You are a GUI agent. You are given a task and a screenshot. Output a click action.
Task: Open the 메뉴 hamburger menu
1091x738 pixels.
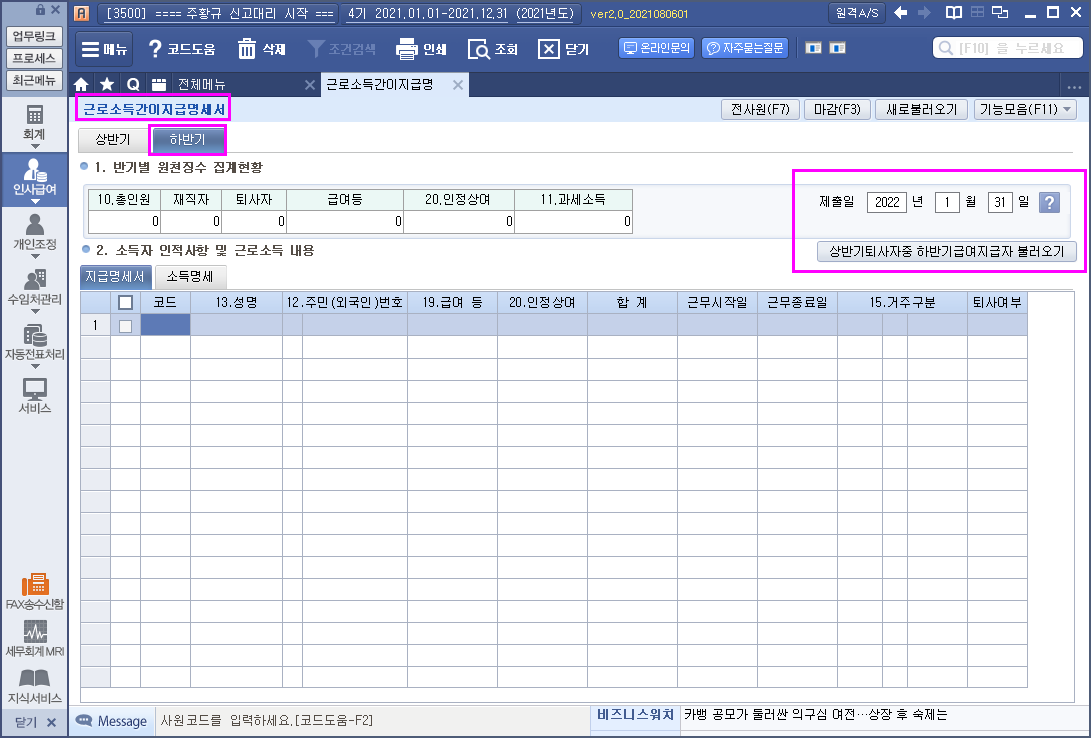[x=104, y=49]
